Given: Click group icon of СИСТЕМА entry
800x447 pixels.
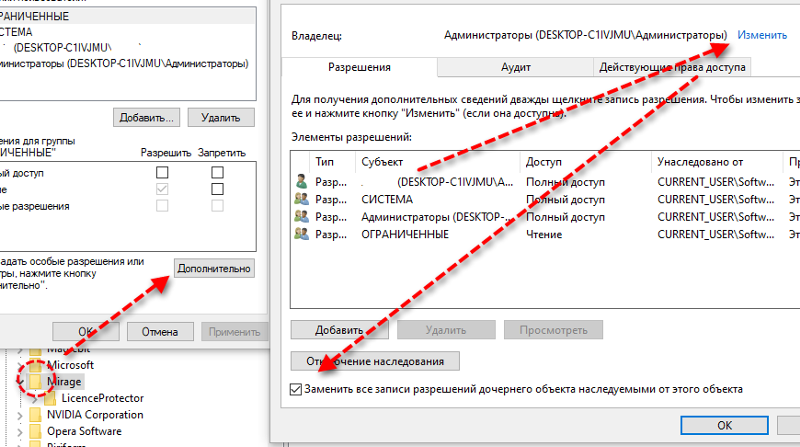Looking at the screenshot, I should 302,199.
